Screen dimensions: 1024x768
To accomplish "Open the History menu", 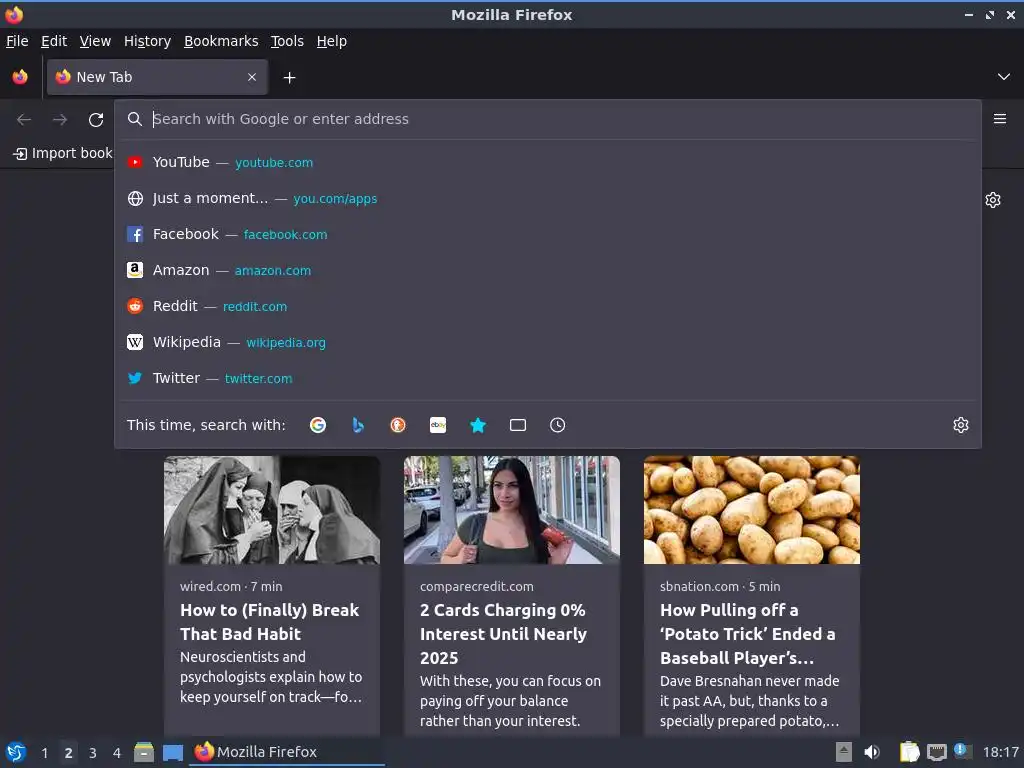I will click(x=148, y=41).
